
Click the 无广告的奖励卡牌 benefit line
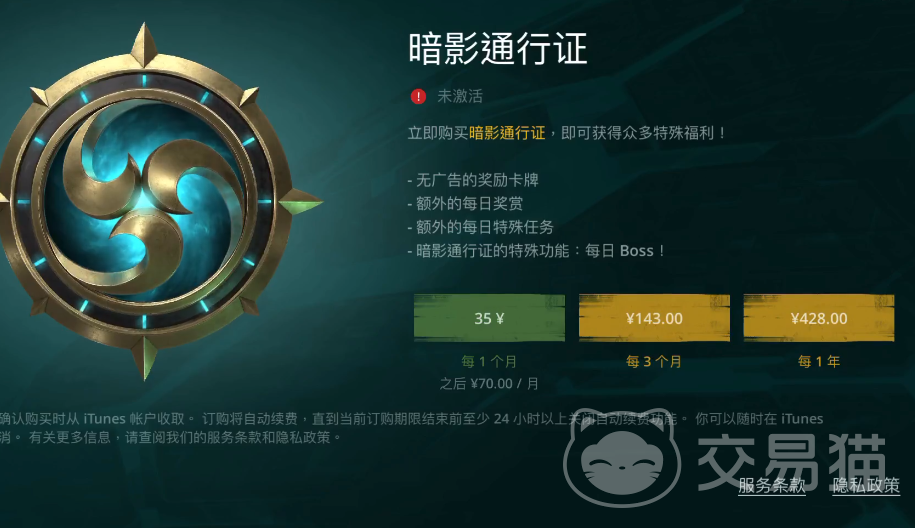473,180
